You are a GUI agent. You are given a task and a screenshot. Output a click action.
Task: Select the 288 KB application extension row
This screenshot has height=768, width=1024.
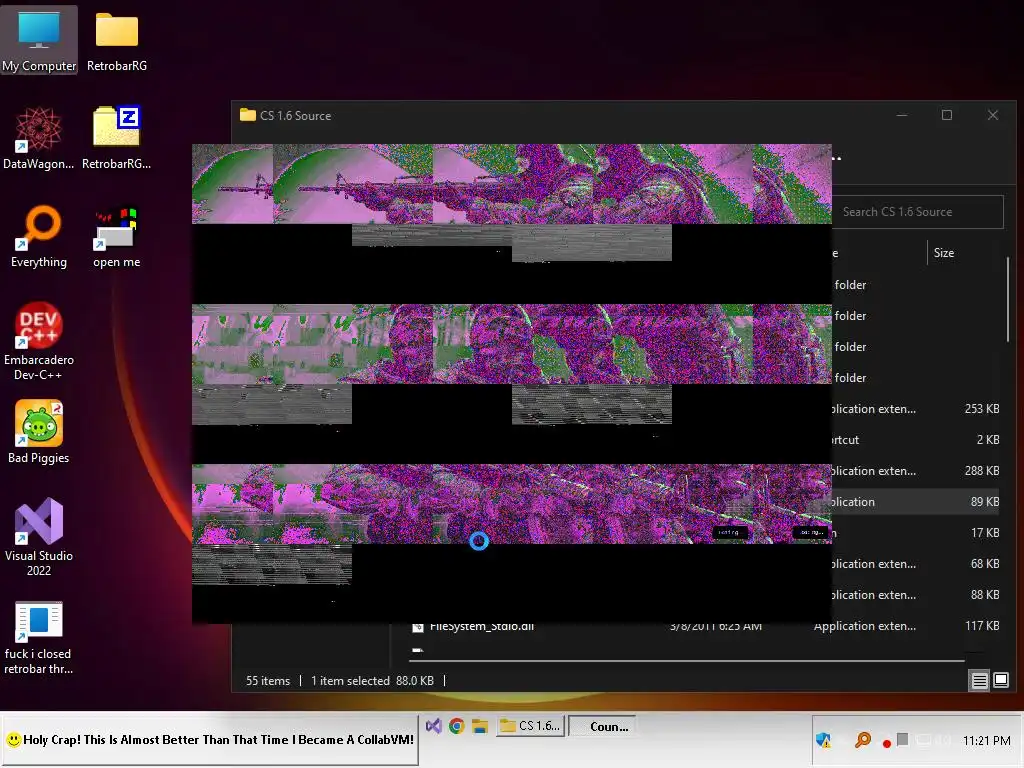tap(916, 471)
